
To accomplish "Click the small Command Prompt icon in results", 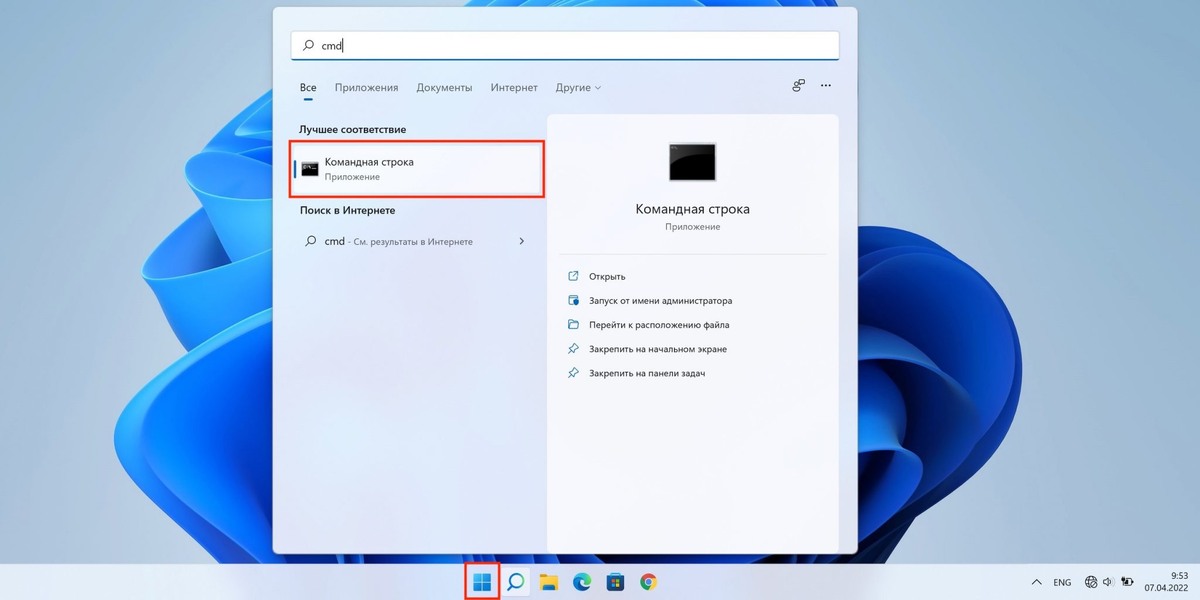I will tap(310, 168).
